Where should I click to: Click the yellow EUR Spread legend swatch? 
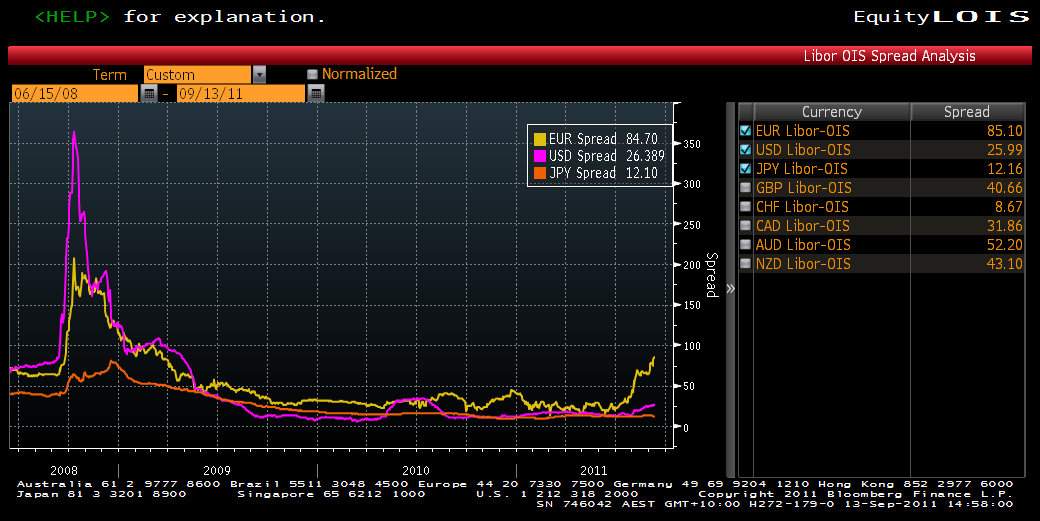tap(540, 139)
